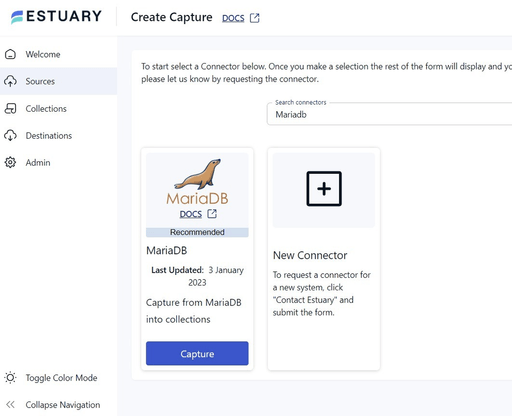Collapse Navigation text in sidebar
The image size is (512, 416).
[63, 405]
